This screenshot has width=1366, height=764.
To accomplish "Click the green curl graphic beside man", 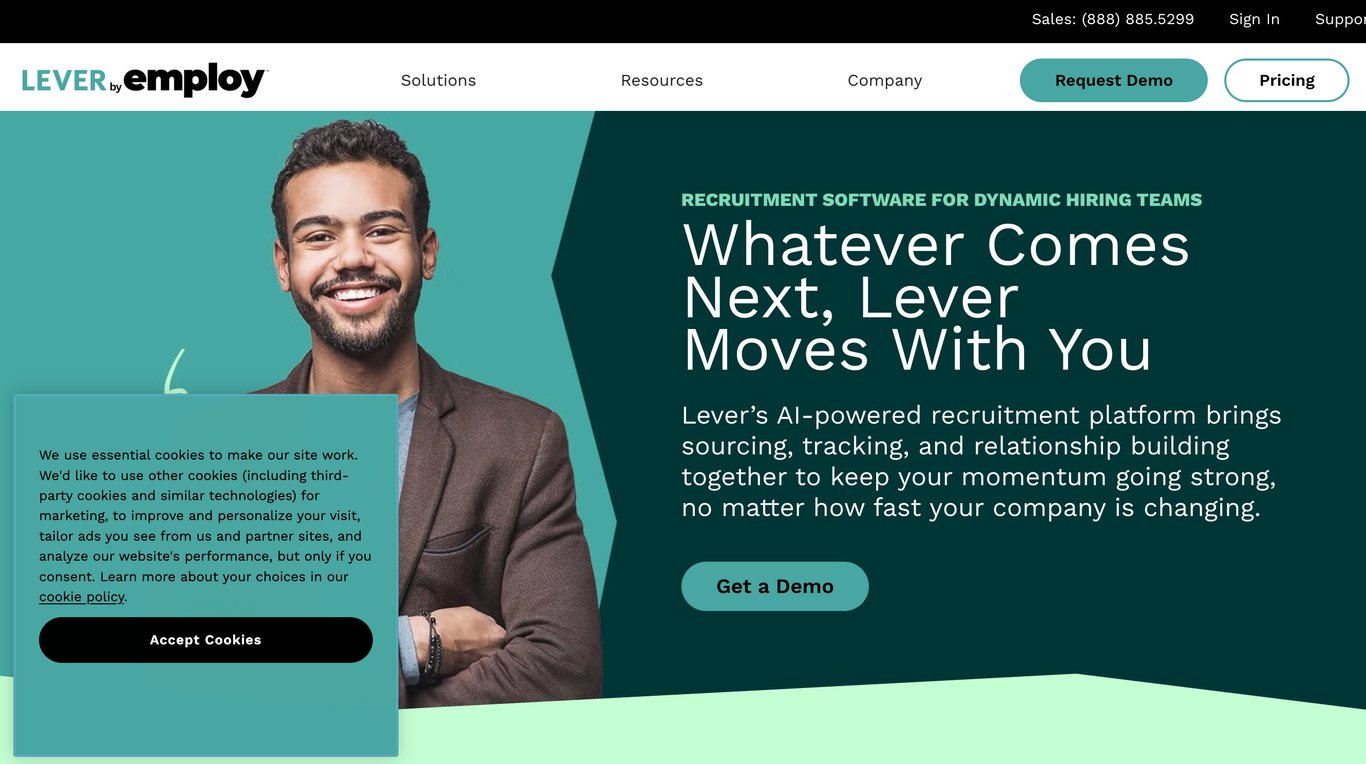I will pos(175,370).
